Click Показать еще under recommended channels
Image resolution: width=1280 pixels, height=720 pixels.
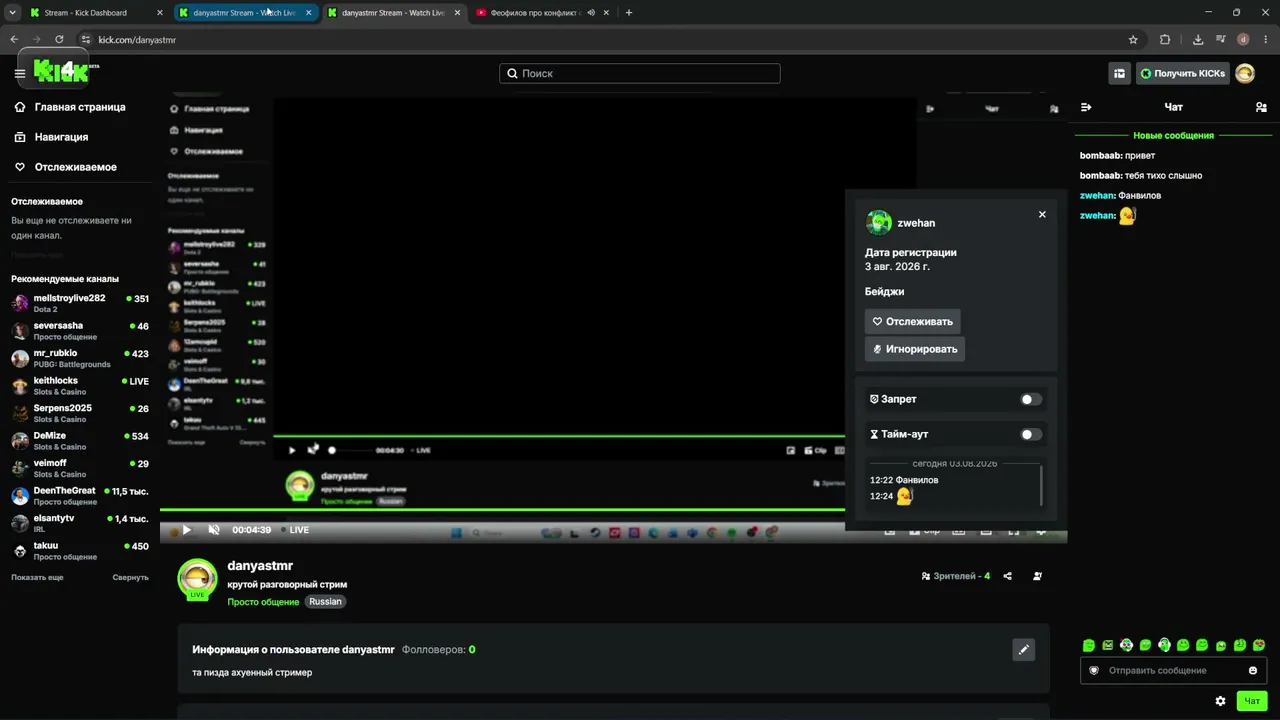click(x=37, y=577)
